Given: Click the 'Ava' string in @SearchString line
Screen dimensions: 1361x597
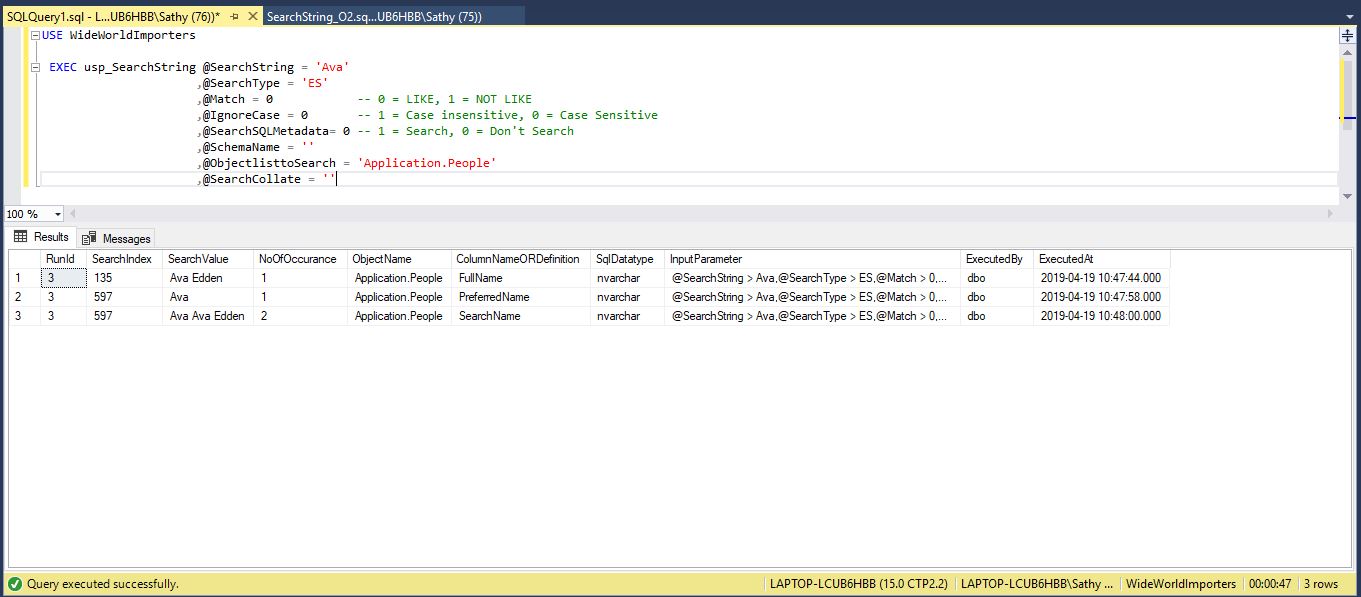Looking at the screenshot, I should [x=332, y=67].
